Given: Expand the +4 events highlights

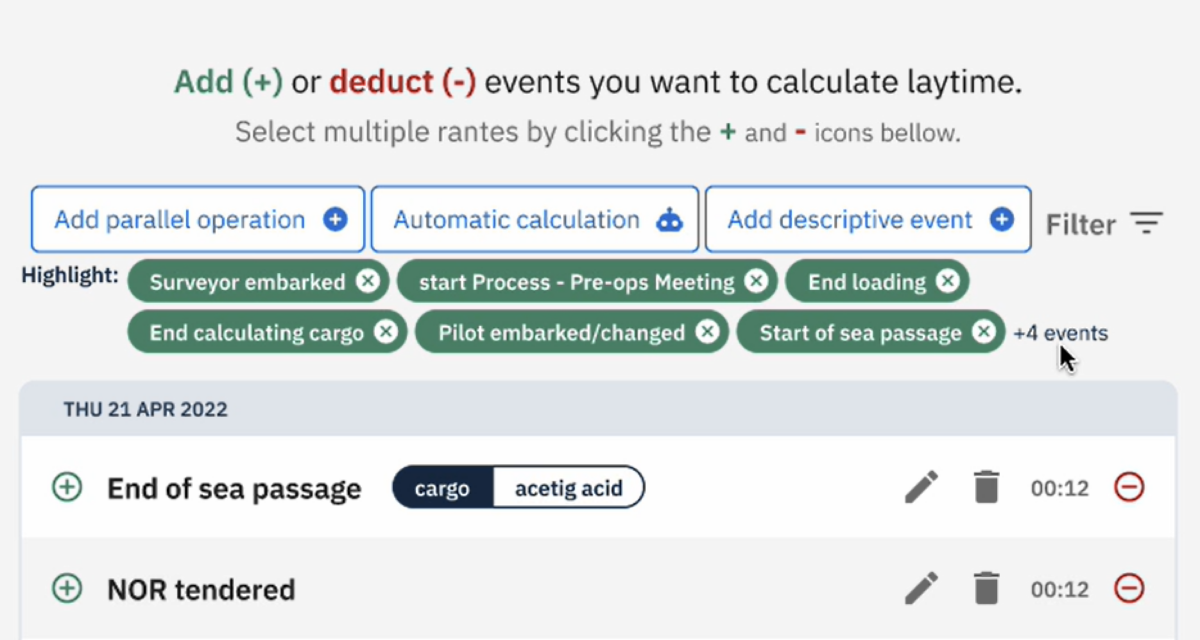Looking at the screenshot, I should (1060, 333).
